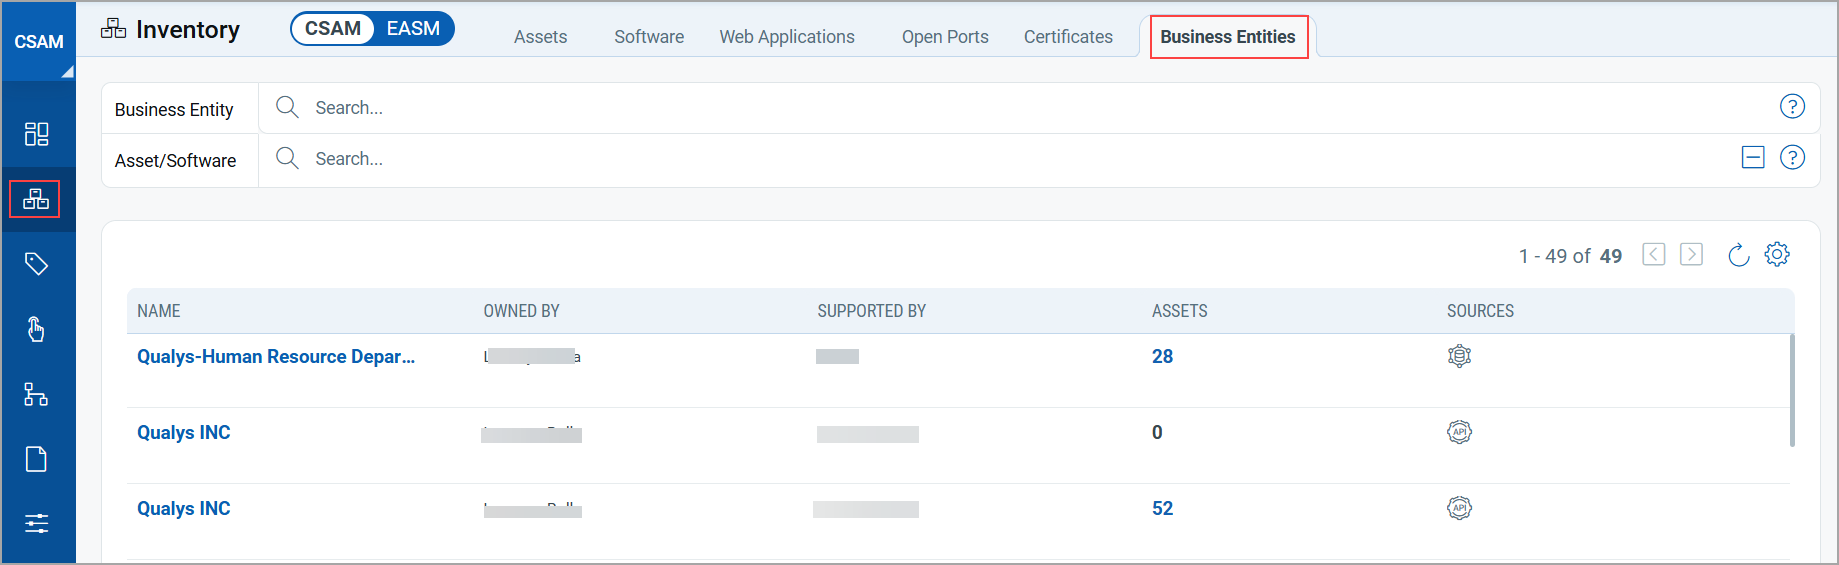Open help for Asset/Software search
1839x565 pixels.
1792,157
